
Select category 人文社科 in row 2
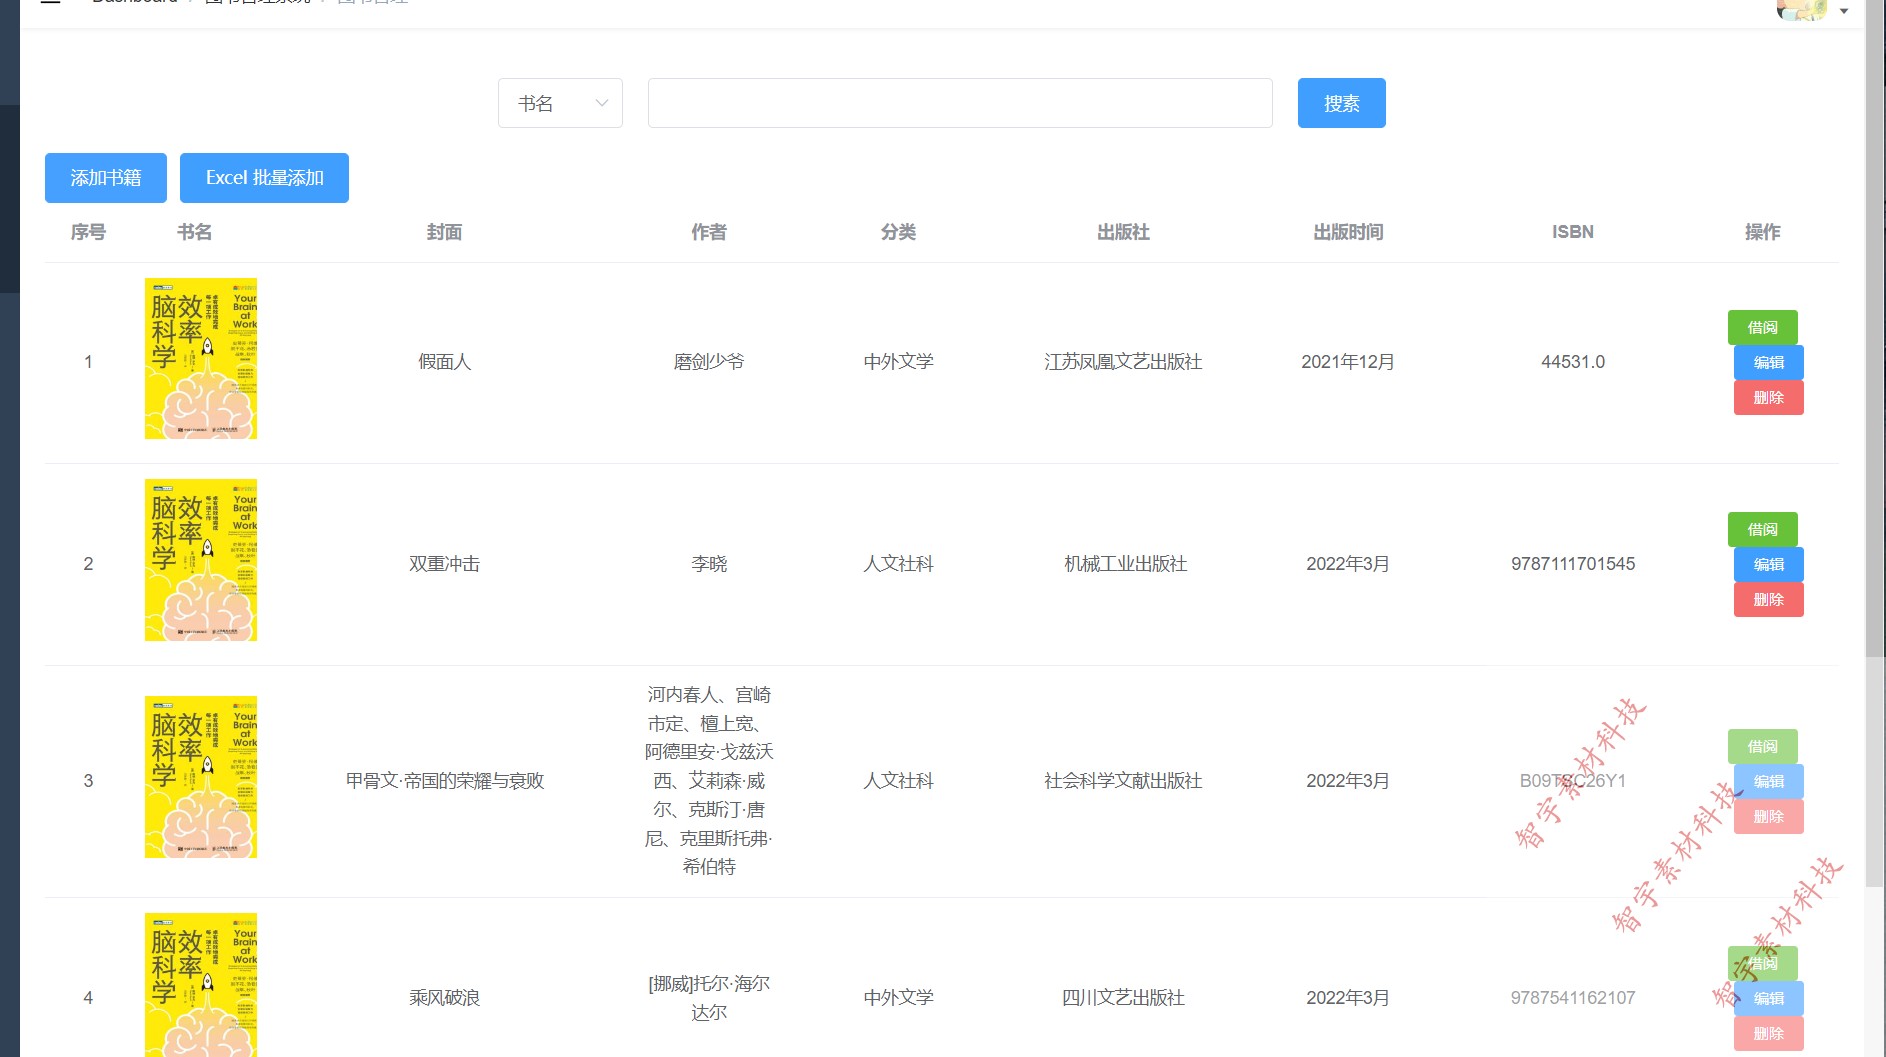(898, 564)
